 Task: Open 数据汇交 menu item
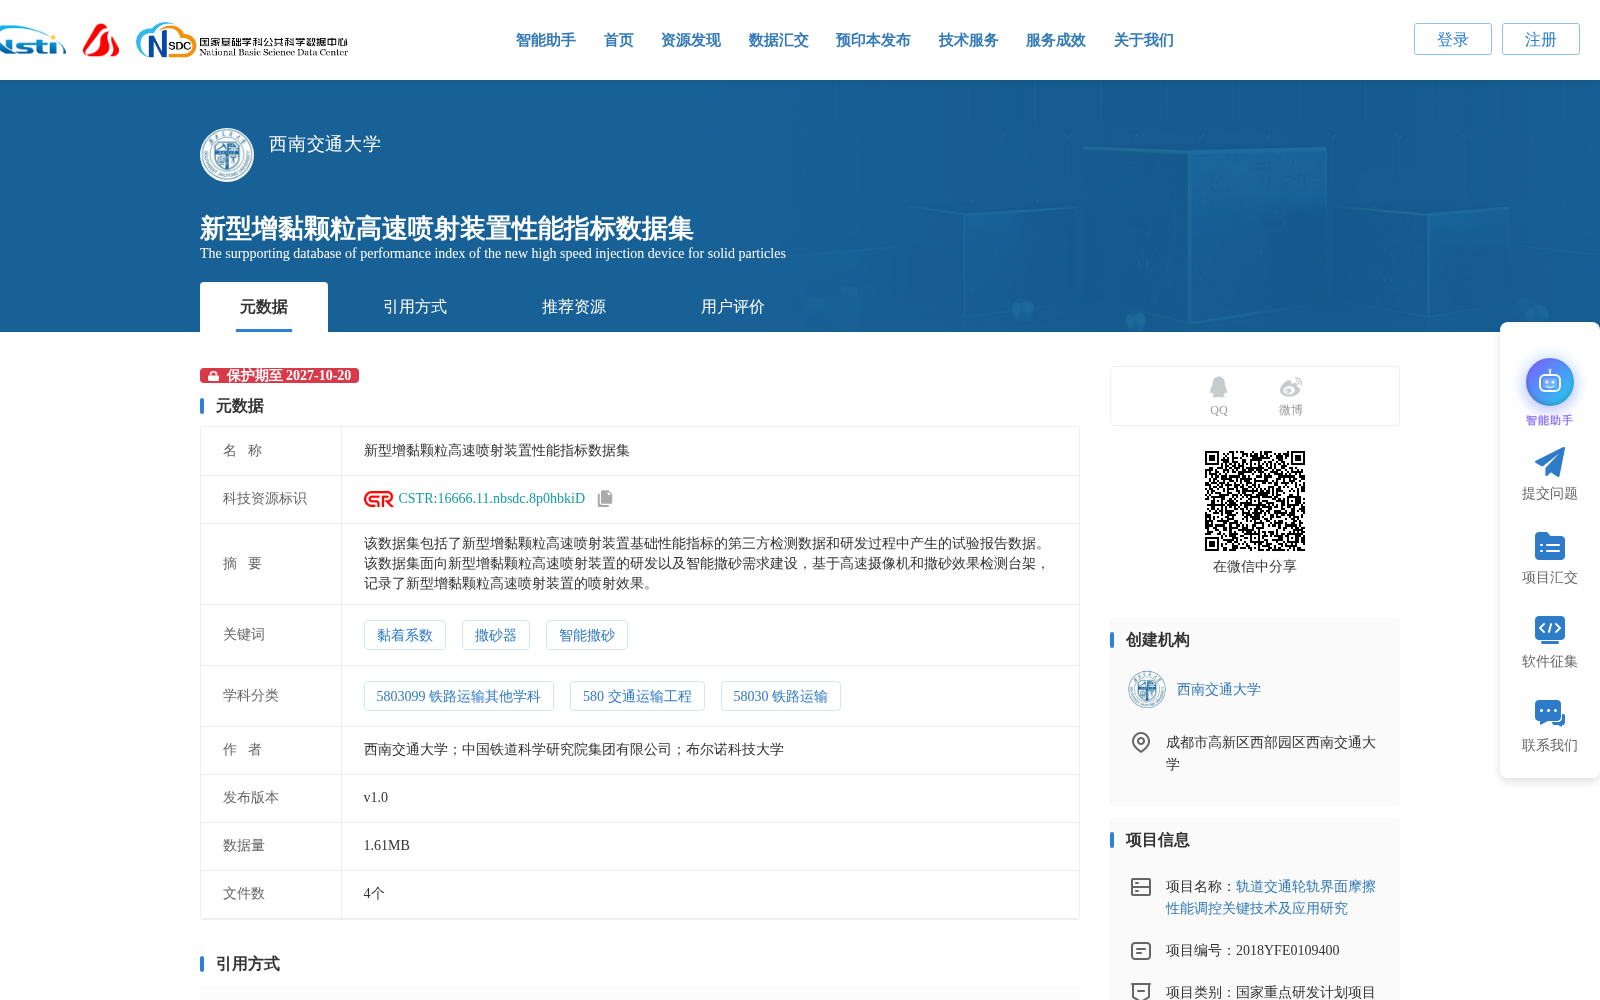[779, 40]
